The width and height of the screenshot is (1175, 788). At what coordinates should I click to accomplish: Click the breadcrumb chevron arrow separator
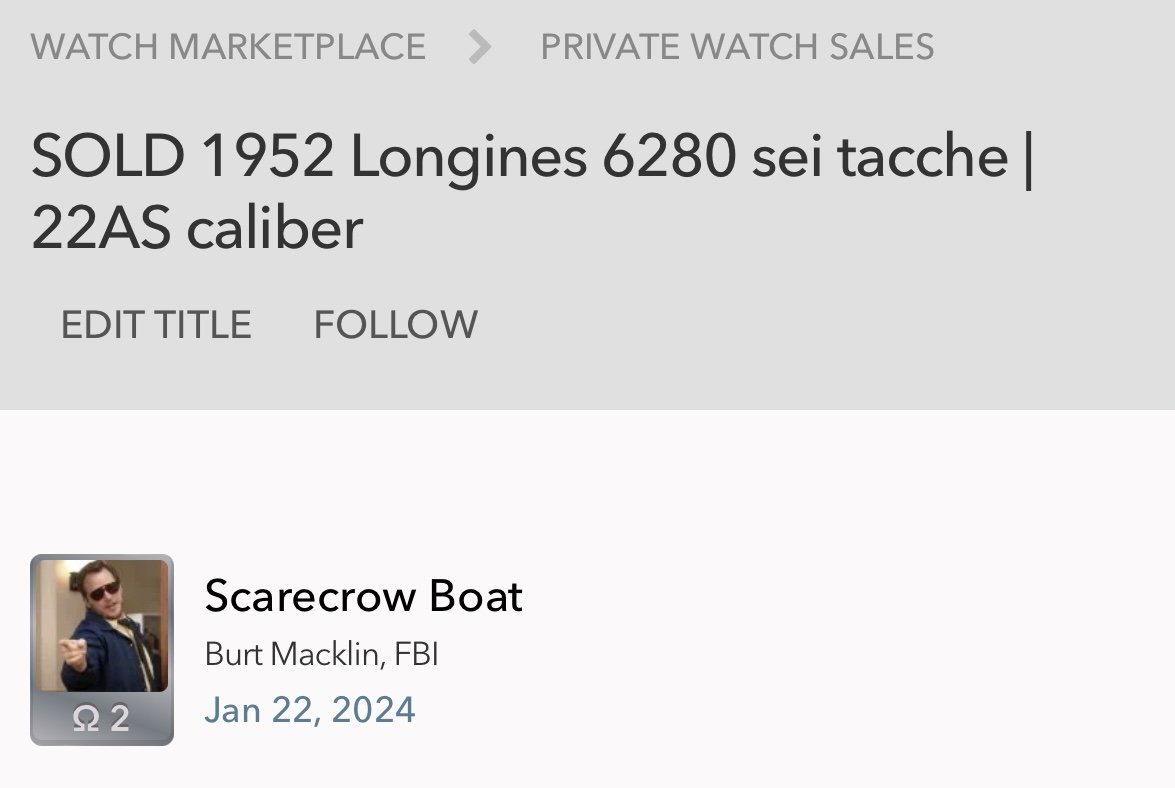click(x=481, y=47)
